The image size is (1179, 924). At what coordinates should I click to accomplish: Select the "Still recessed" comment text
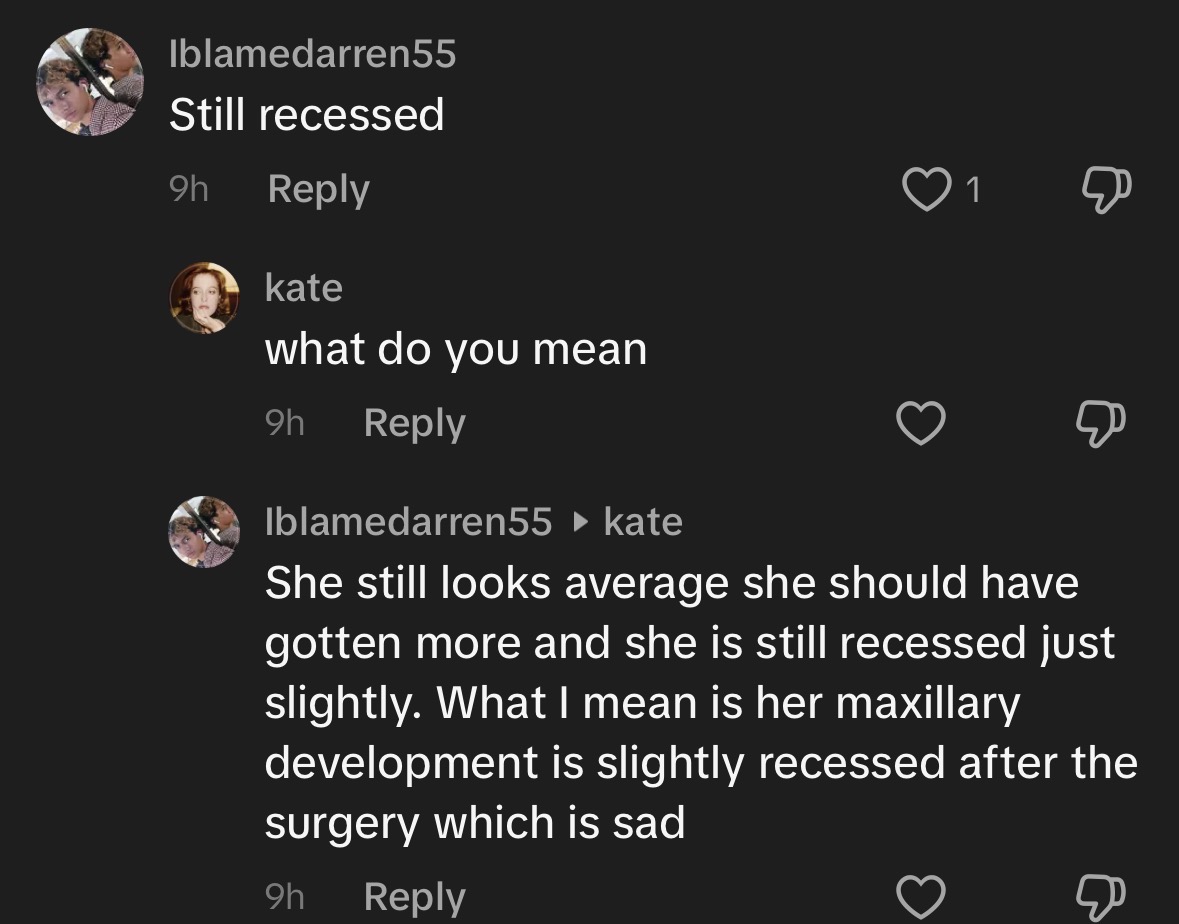point(306,115)
